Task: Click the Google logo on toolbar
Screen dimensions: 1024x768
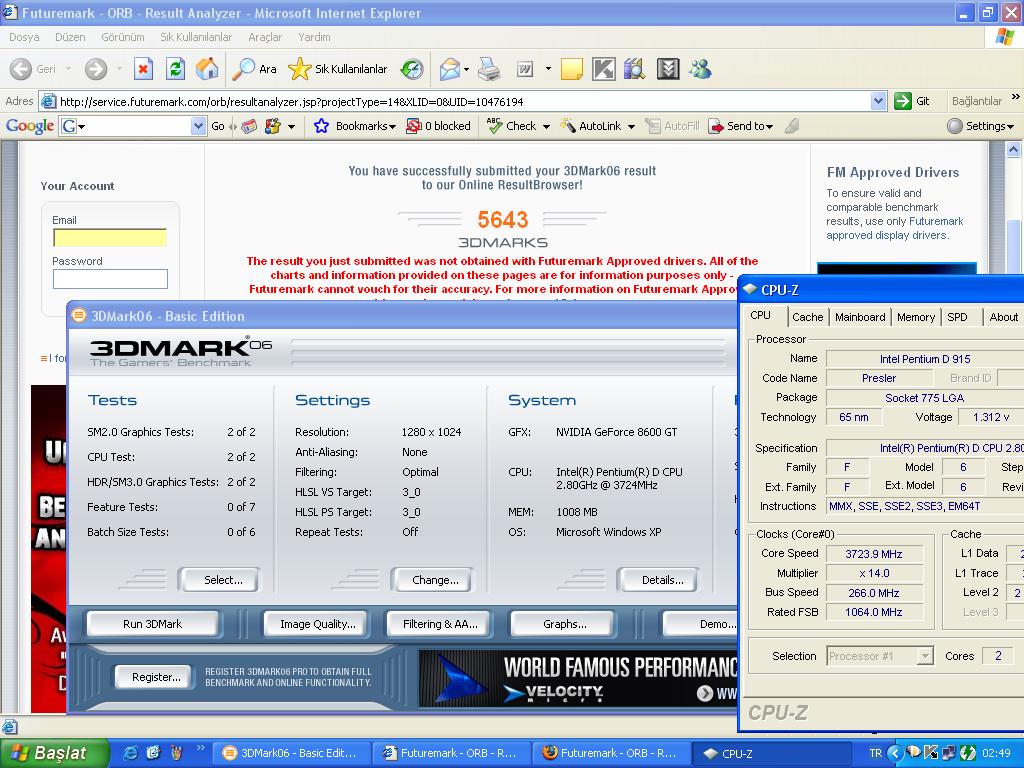Action: (30, 126)
